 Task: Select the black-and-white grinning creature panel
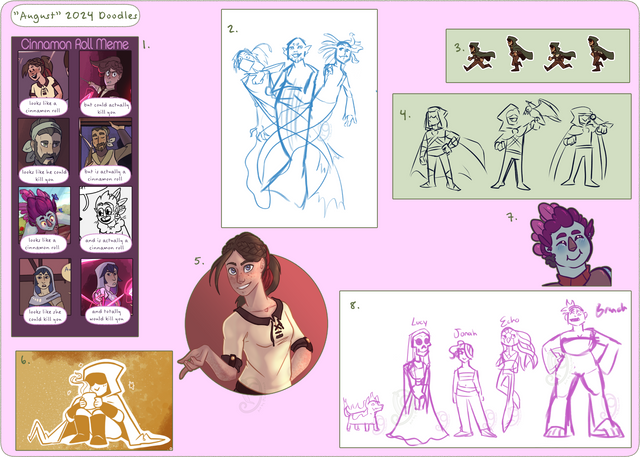click(106, 213)
